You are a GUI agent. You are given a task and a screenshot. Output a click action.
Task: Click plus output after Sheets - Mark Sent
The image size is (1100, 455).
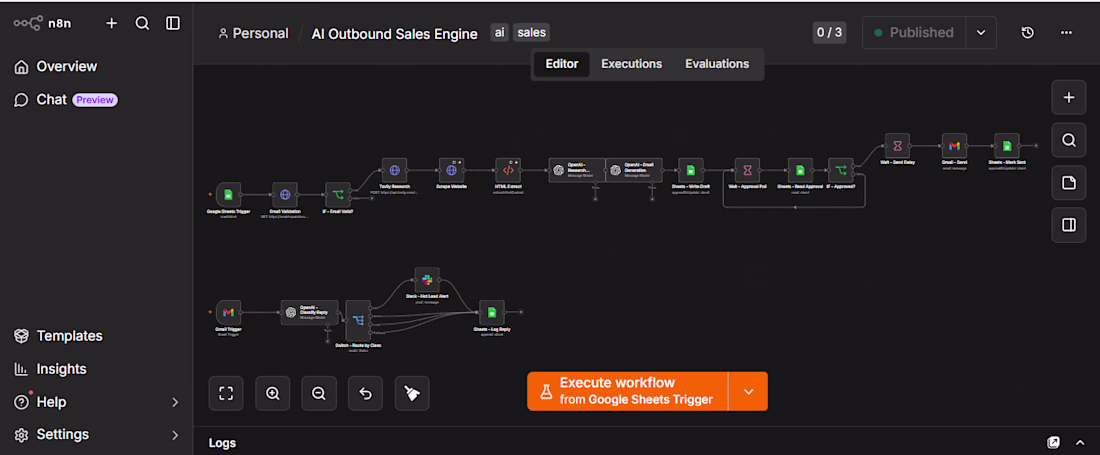(1035, 146)
